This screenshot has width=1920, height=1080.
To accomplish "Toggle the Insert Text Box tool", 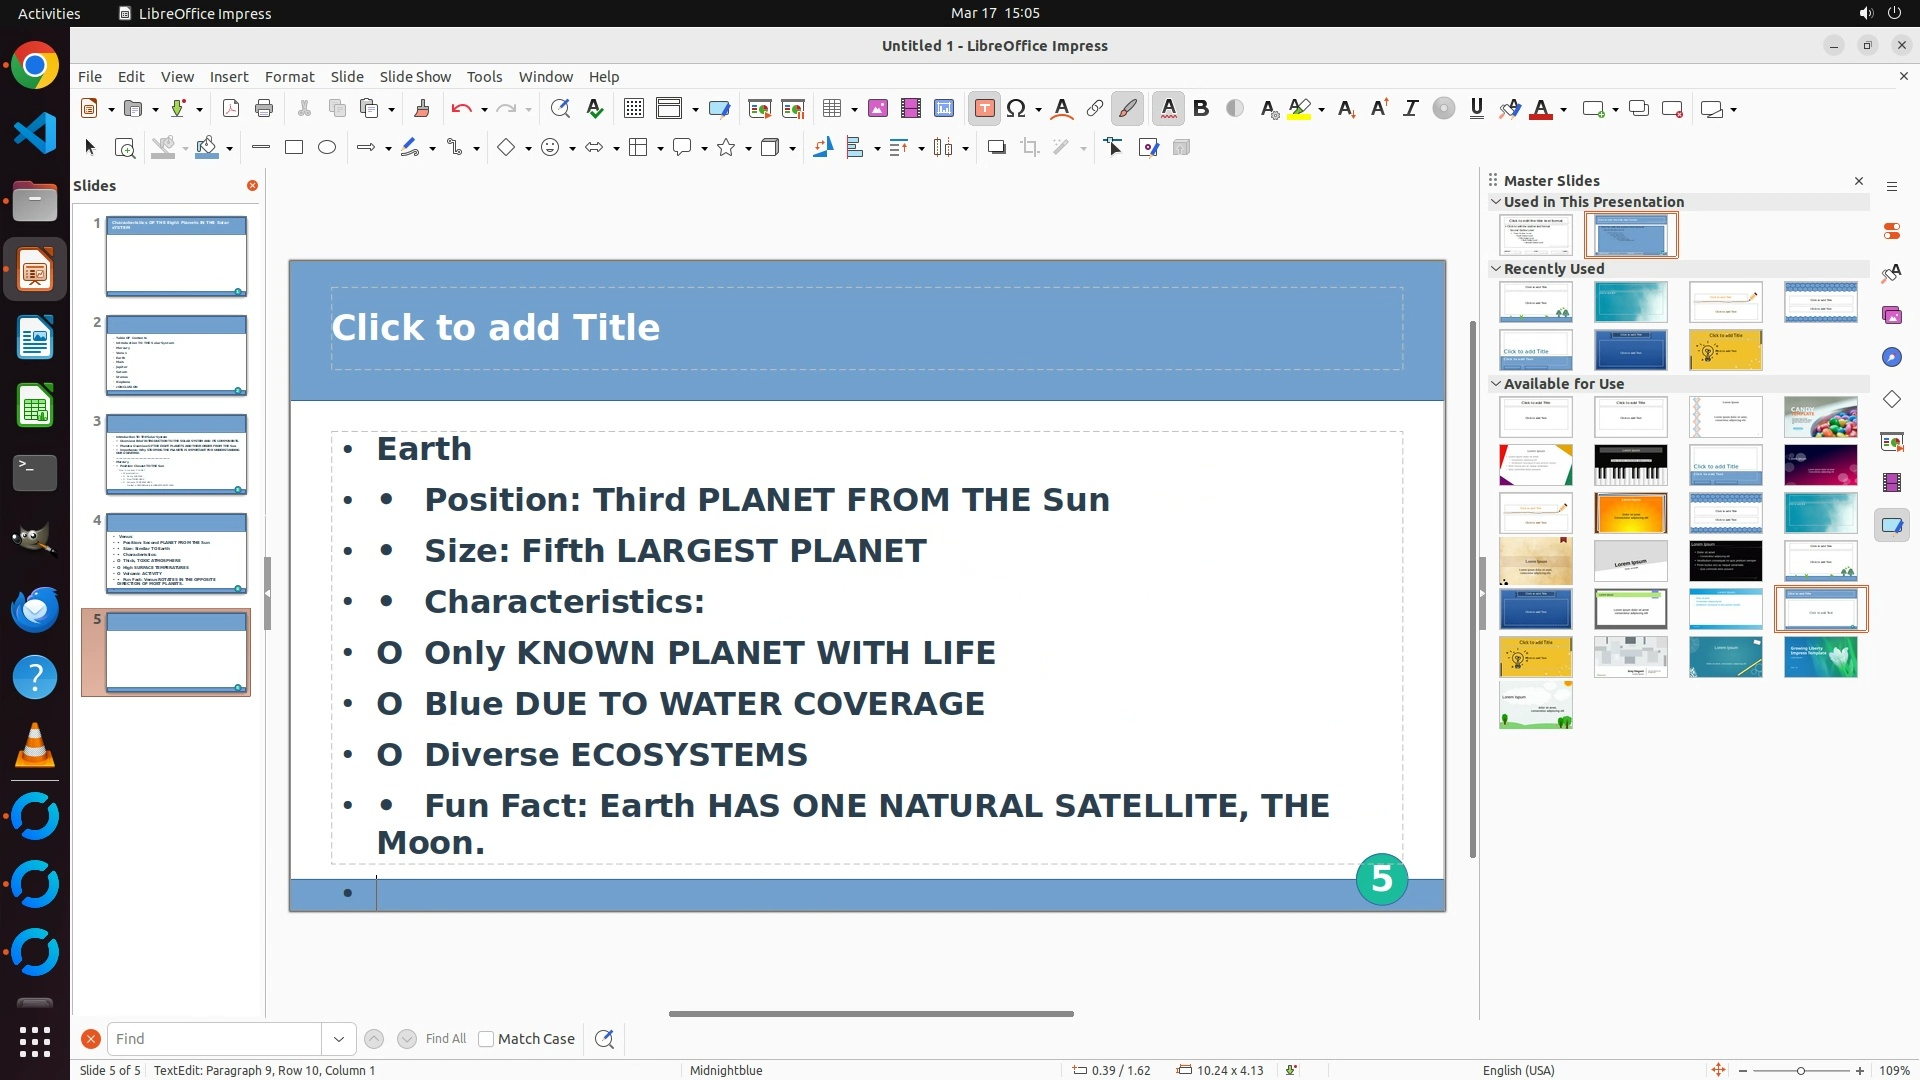I will tap(984, 109).
